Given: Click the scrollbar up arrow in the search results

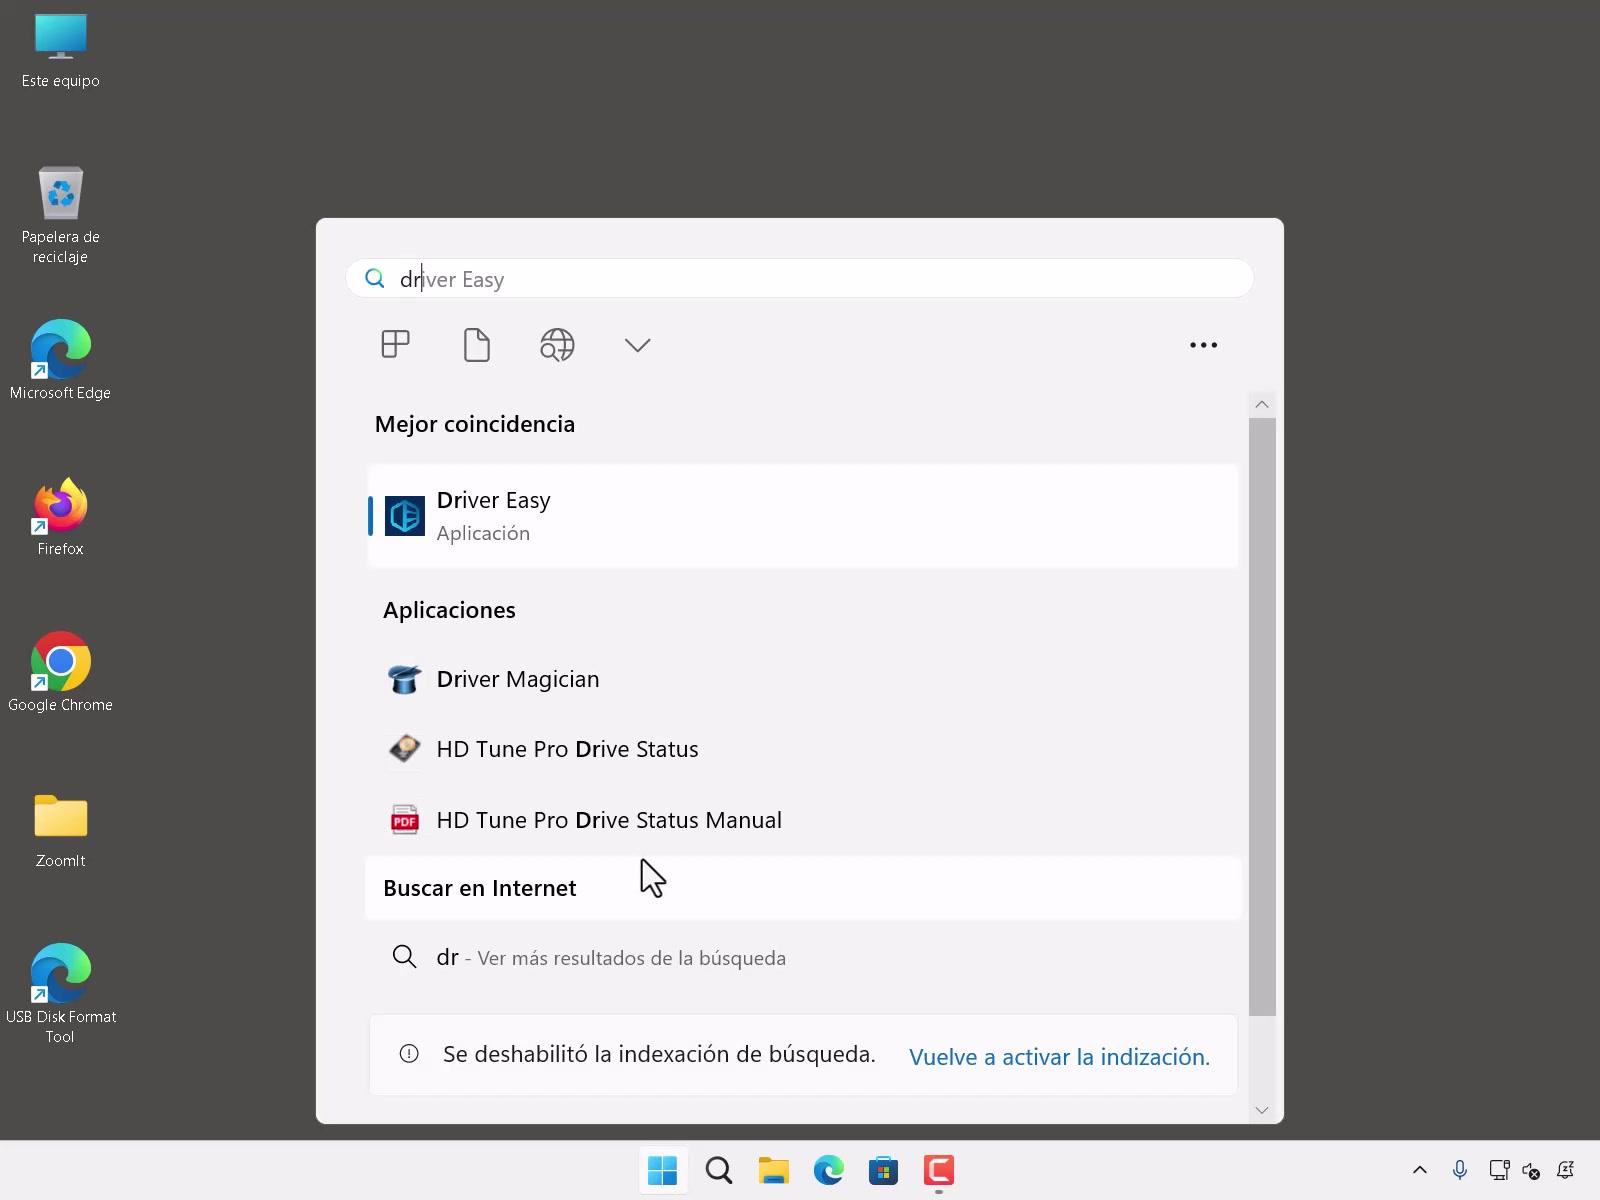Looking at the screenshot, I should pyautogui.click(x=1262, y=404).
